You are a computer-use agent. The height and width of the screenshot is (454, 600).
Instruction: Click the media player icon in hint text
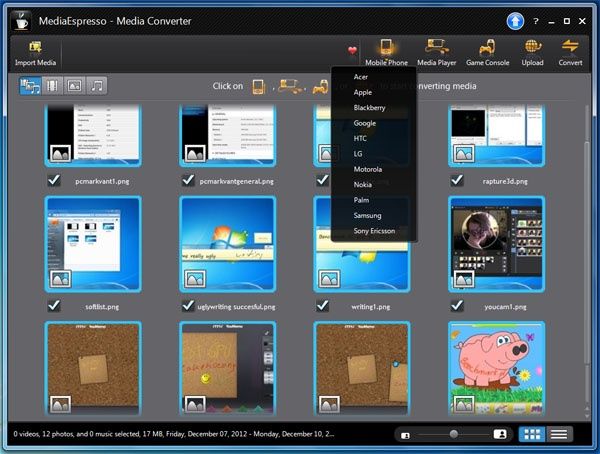pos(290,86)
